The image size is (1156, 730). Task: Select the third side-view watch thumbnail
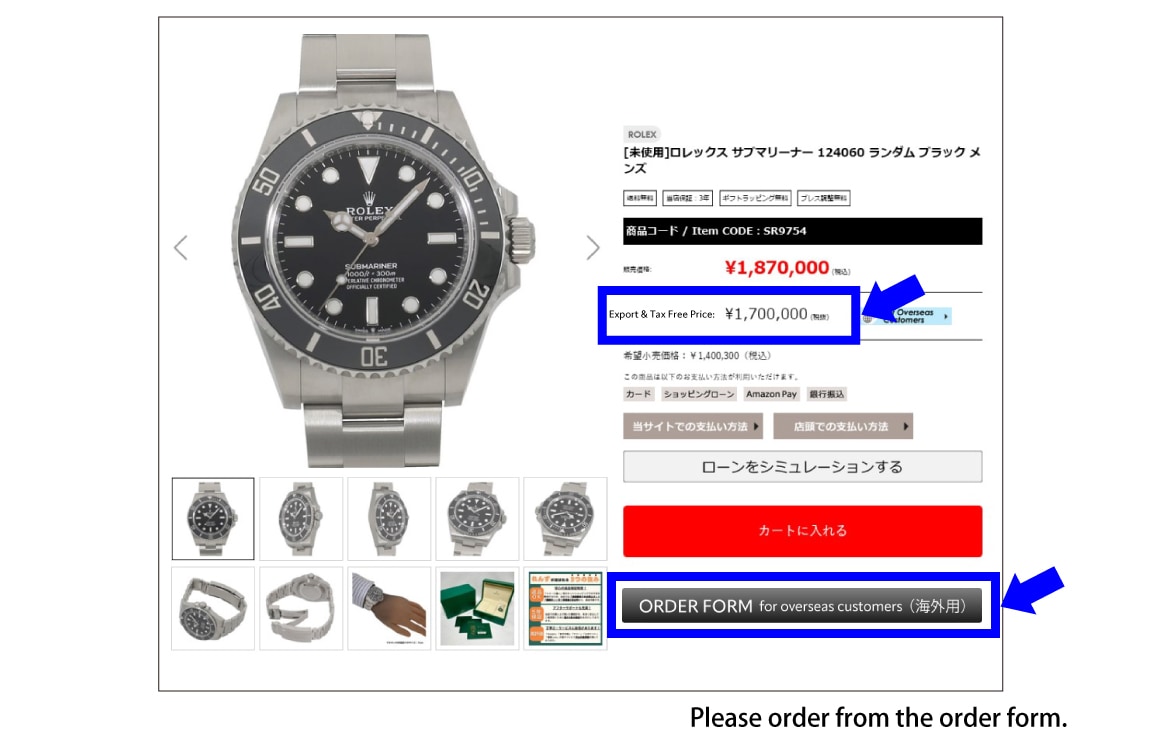point(389,518)
